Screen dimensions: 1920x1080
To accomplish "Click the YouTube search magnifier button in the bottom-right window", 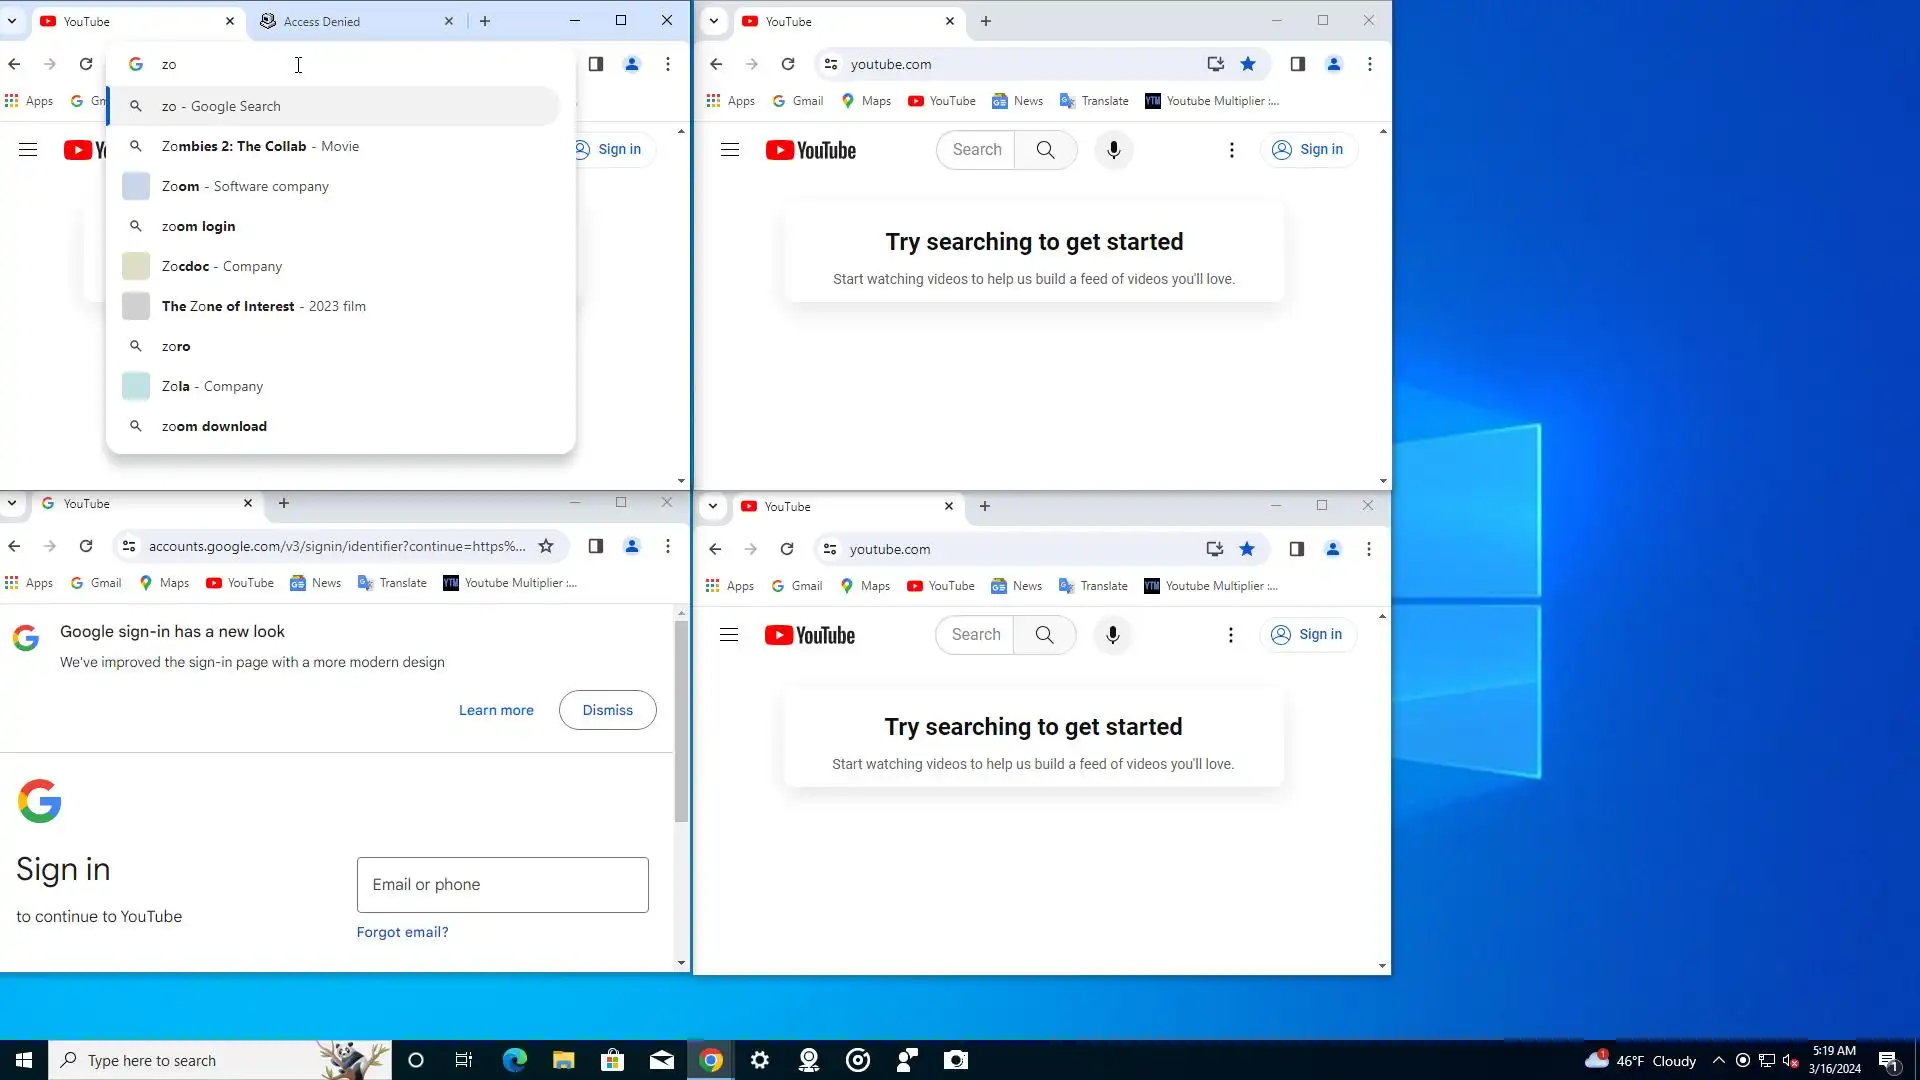I will pos(1044,635).
